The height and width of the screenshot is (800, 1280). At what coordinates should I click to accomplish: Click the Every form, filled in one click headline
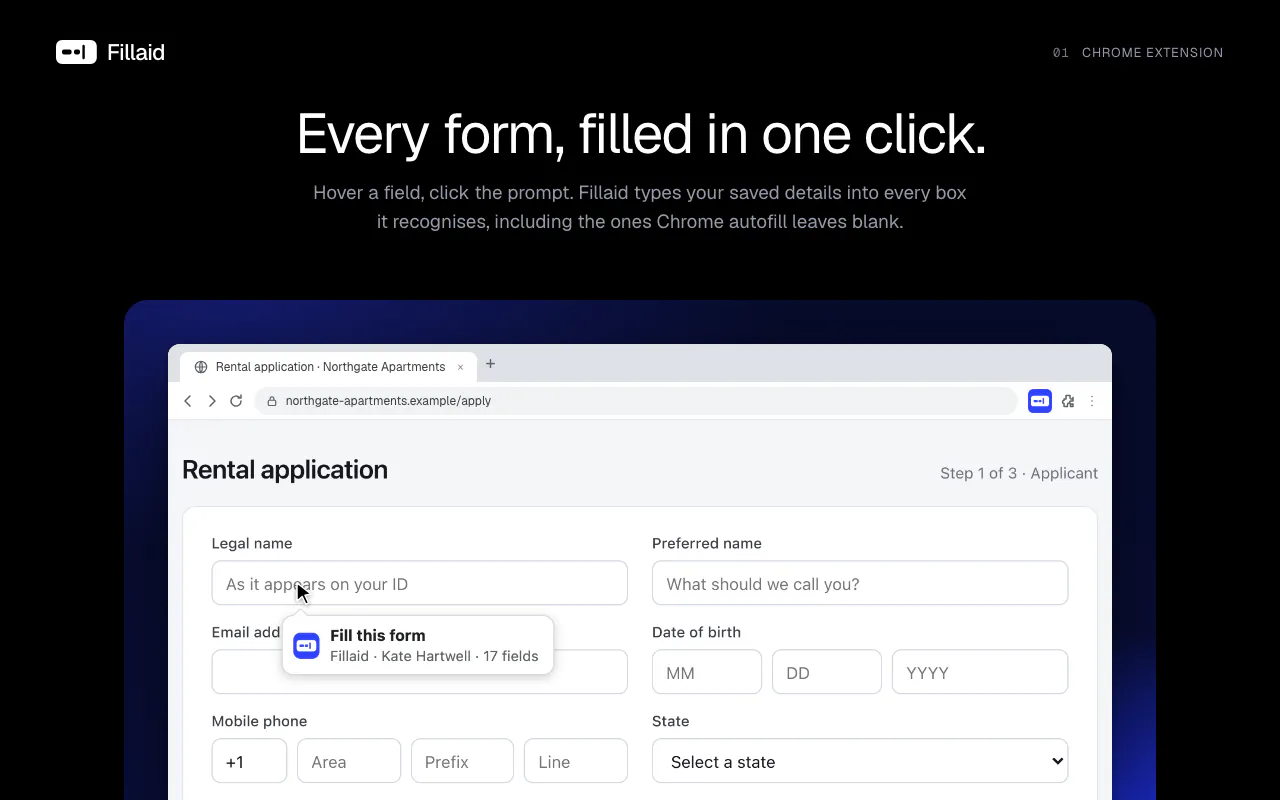point(641,134)
